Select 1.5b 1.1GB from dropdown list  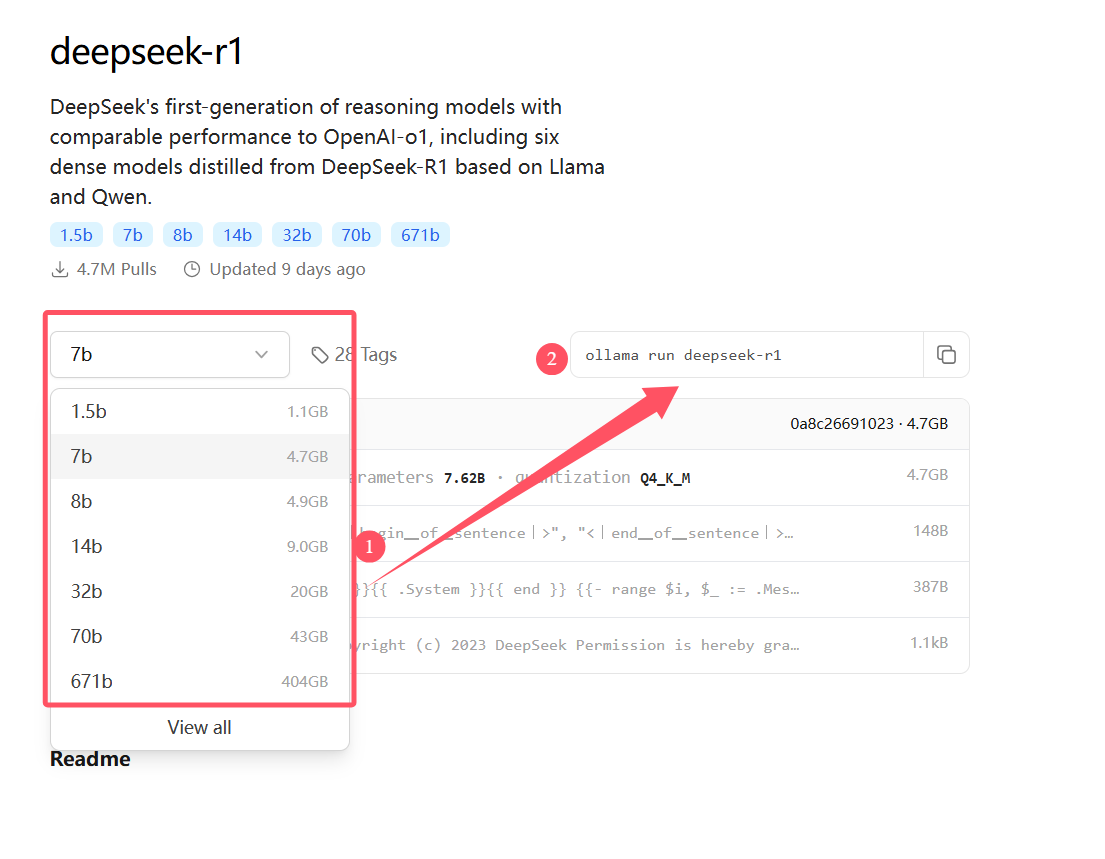(x=199, y=412)
